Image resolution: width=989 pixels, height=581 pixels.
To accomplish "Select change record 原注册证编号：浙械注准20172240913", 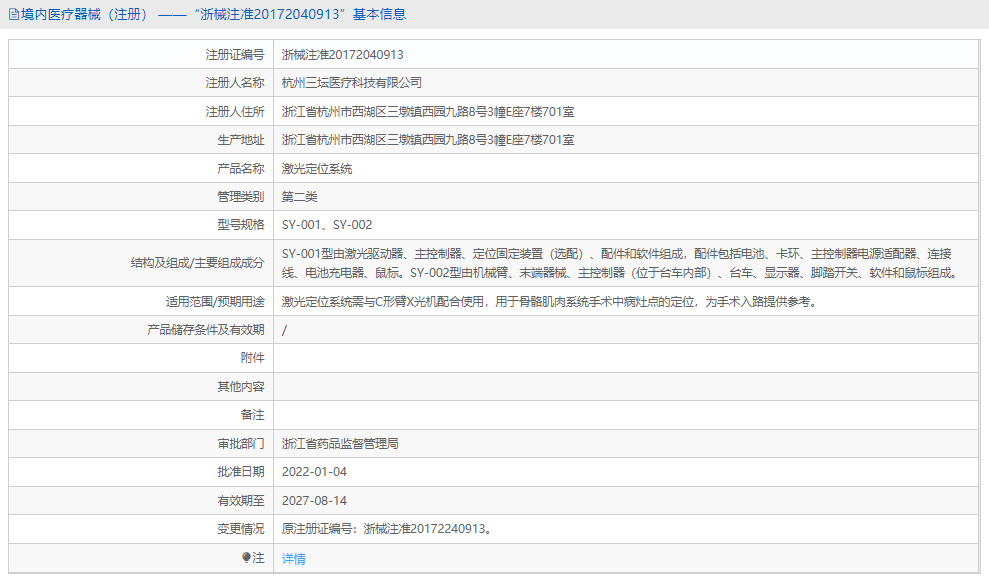I will pyautogui.click(x=387, y=529).
